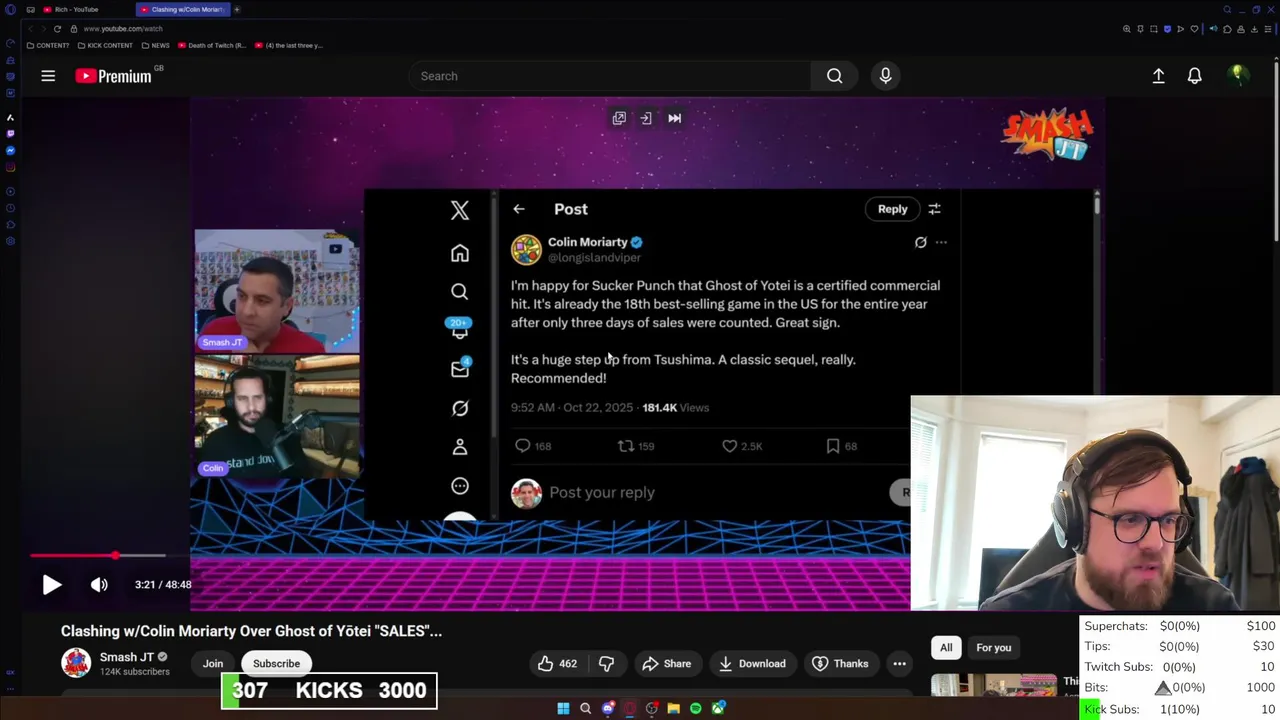Image resolution: width=1280 pixels, height=720 pixels.
Task: Select the Clashing w/Colin Moriarty browser tab
Action: coord(182,9)
